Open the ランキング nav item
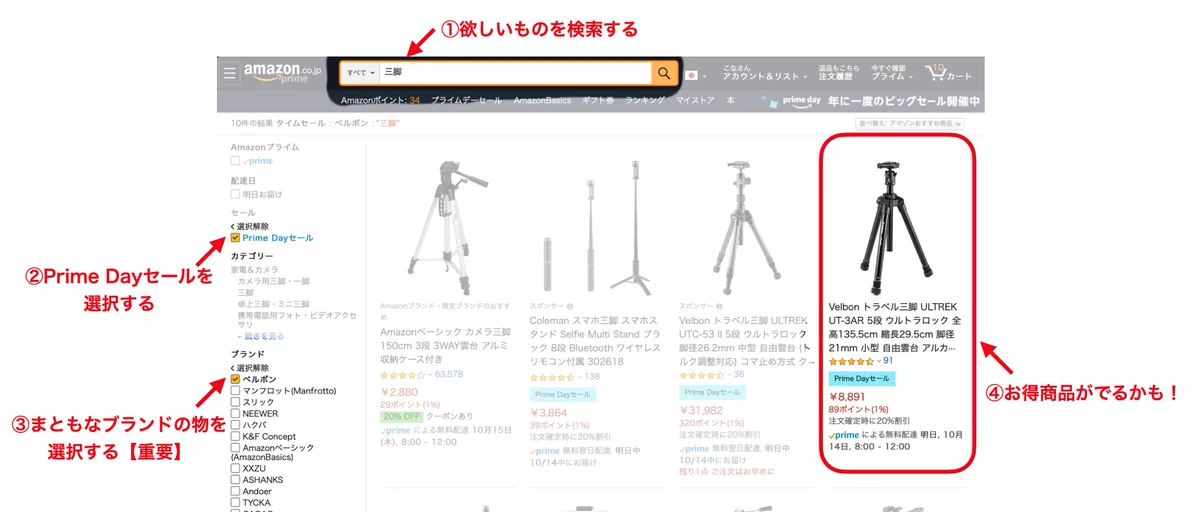The image size is (1200, 512). (645, 101)
